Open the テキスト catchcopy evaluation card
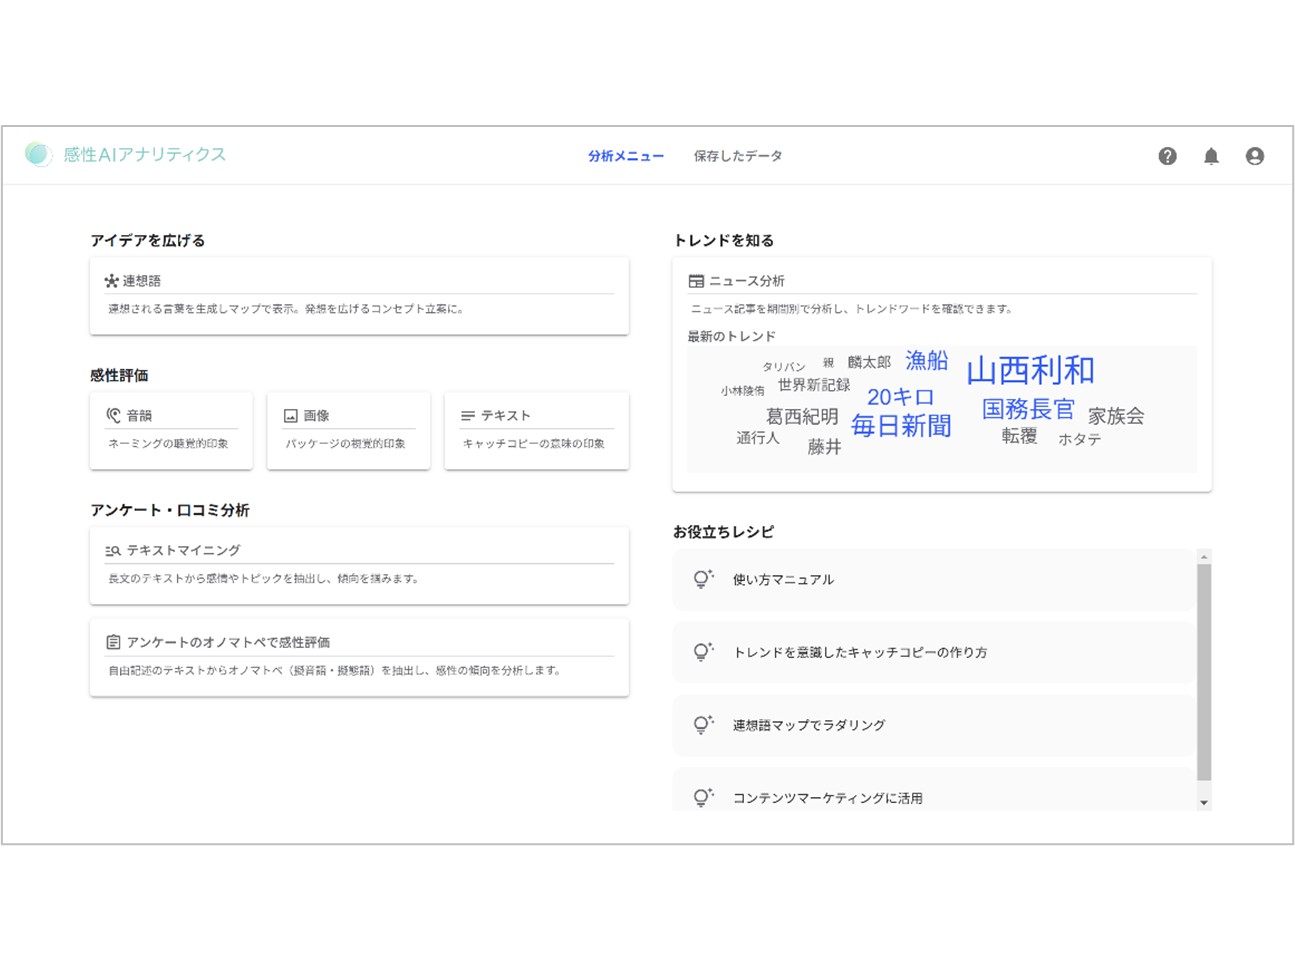The image size is (1295, 971). pyautogui.click(x=536, y=430)
